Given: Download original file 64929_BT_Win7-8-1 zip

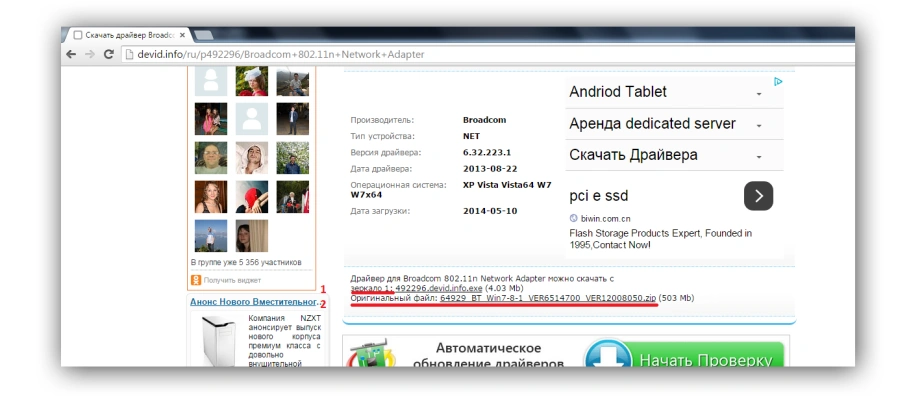Looking at the screenshot, I should pyautogui.click(x=548, y=298).
